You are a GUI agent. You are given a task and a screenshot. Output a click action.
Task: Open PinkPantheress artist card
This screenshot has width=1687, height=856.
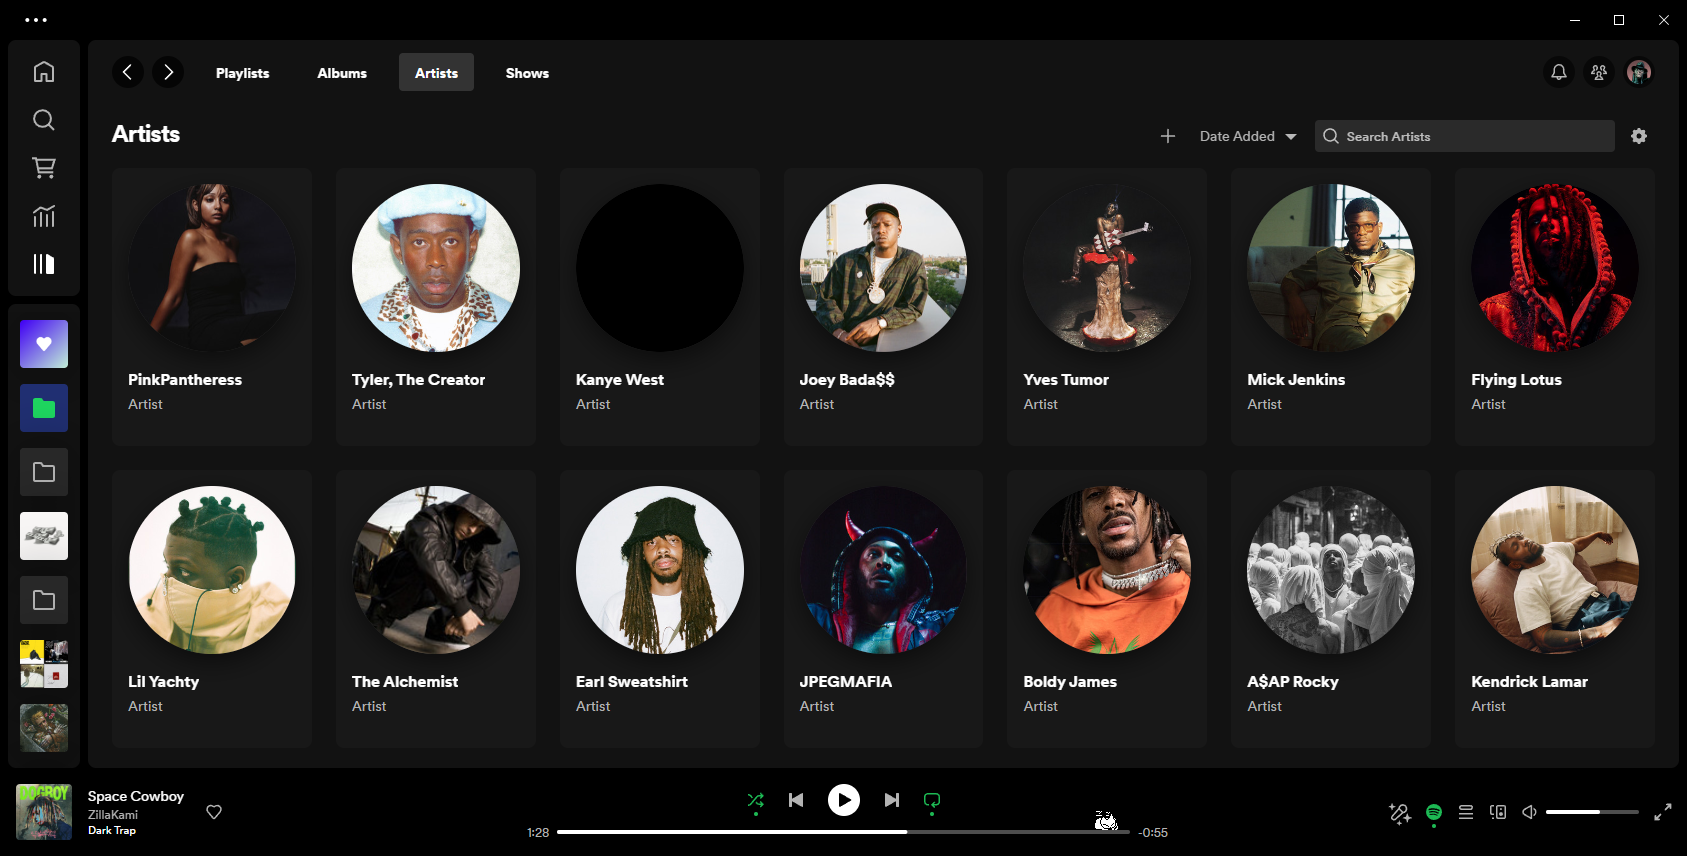point(212,307)
